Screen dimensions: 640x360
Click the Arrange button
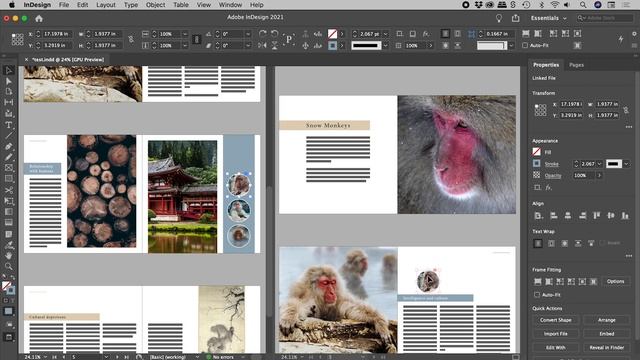tap(607, 320)
